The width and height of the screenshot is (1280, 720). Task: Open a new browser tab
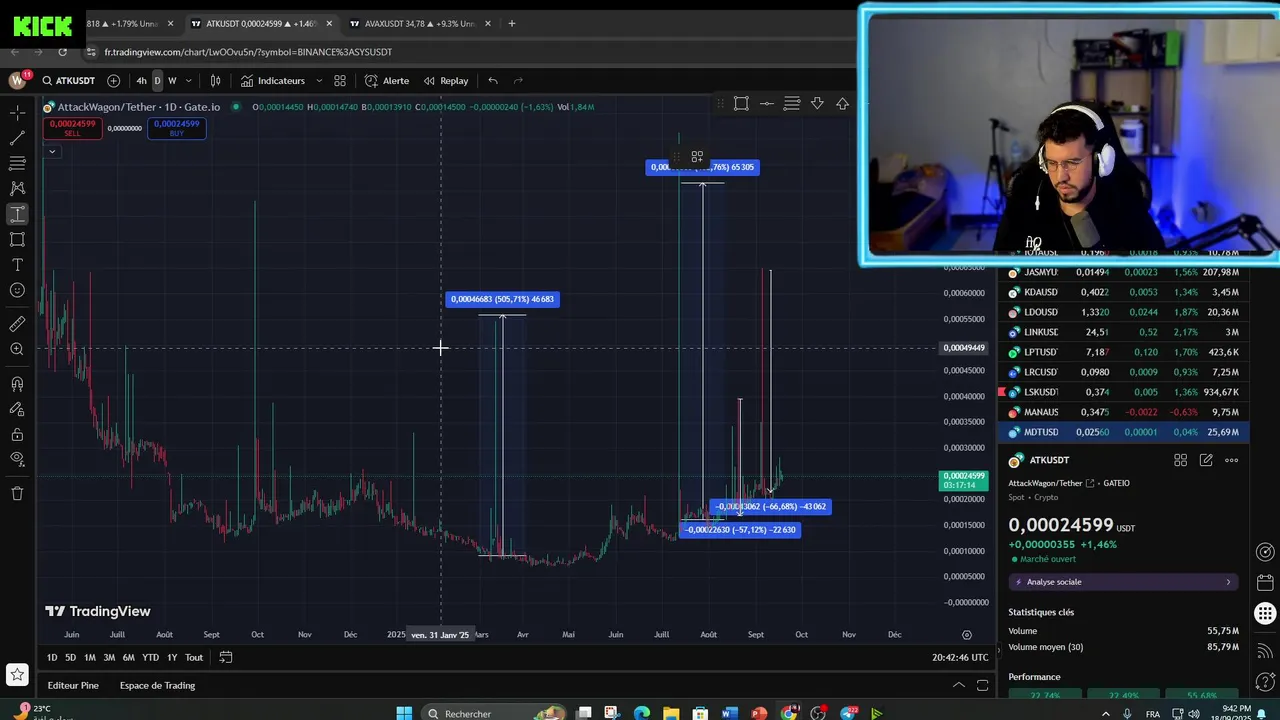click(512, 23)
